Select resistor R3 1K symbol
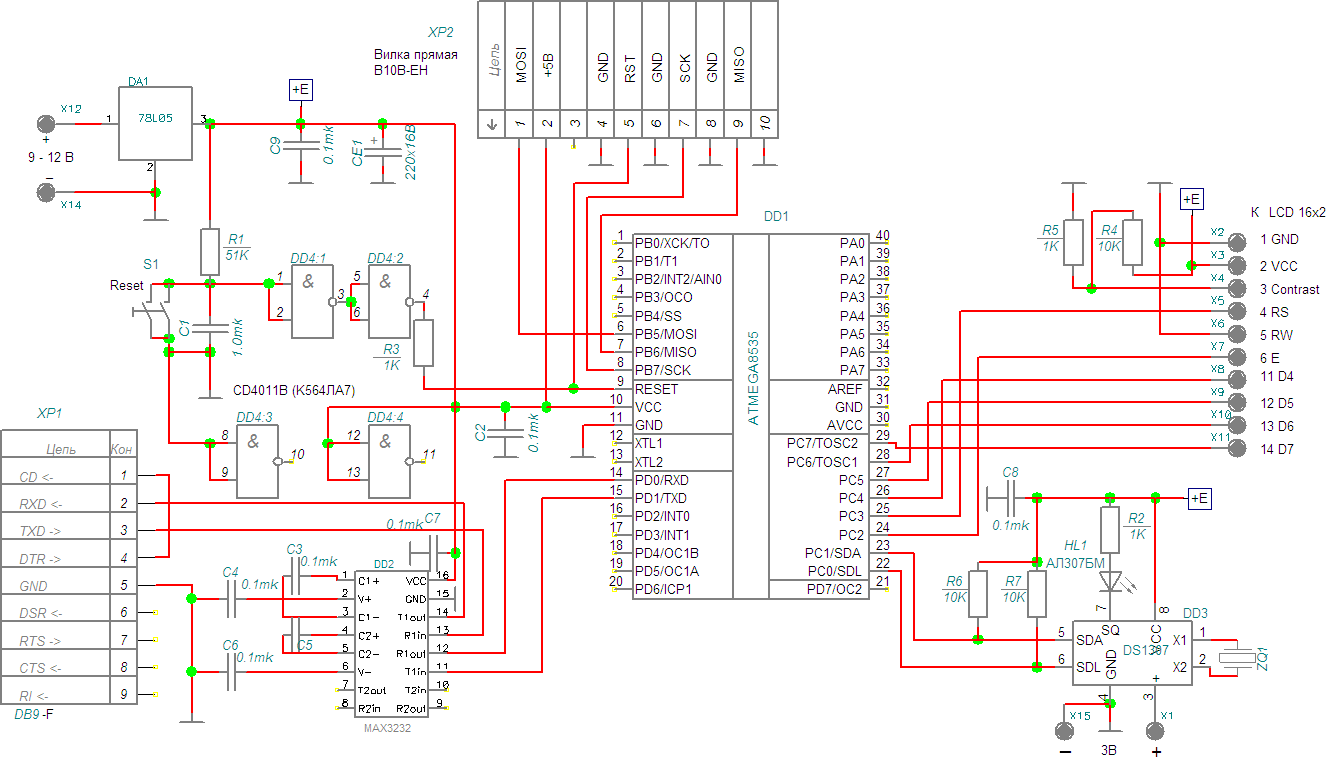This screenshot has height=765, width=1333. pos(424,343)
